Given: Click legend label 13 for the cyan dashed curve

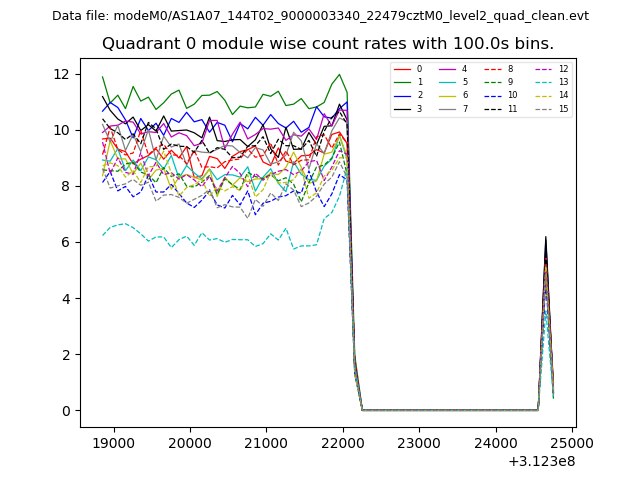Looking at the screenshot, I should point(563,82).
